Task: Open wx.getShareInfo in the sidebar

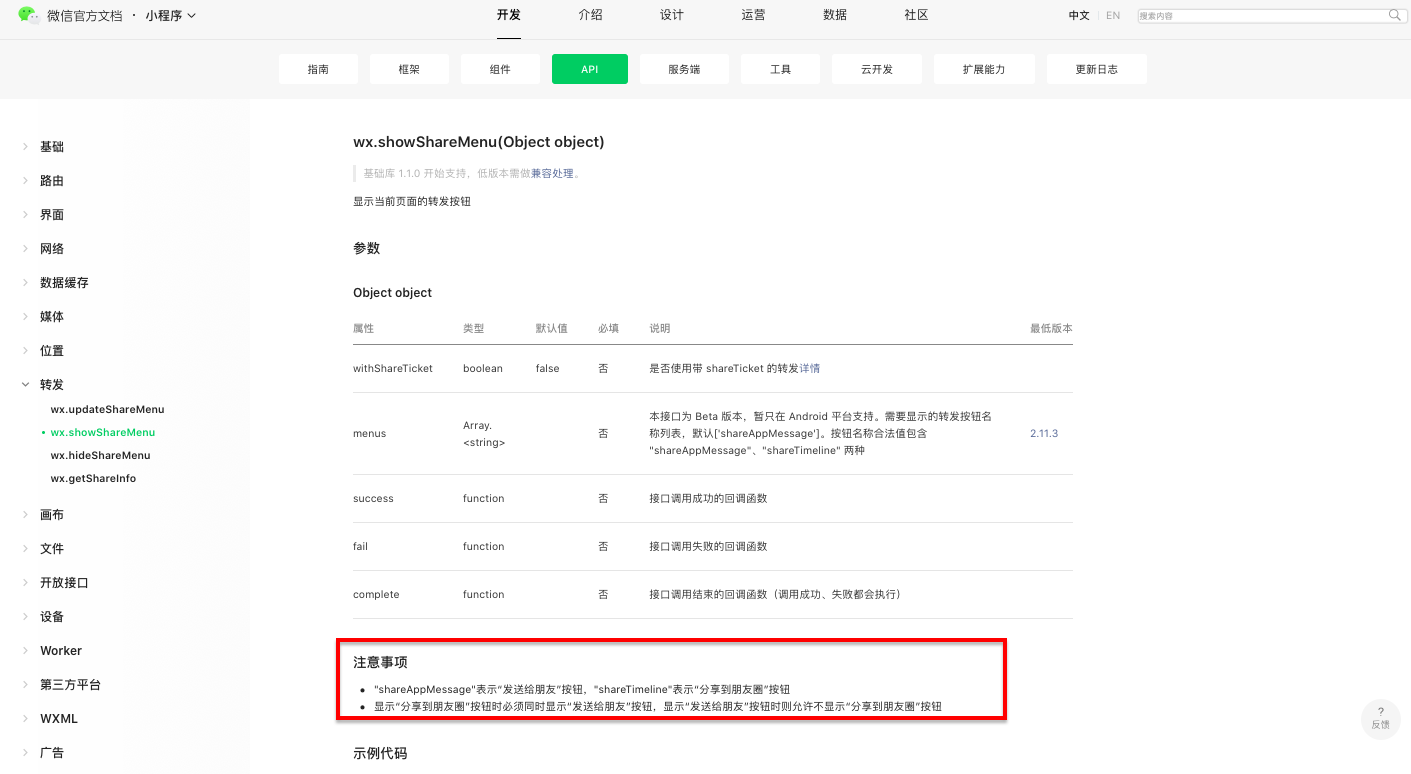Action: click(x=93, y=478)
